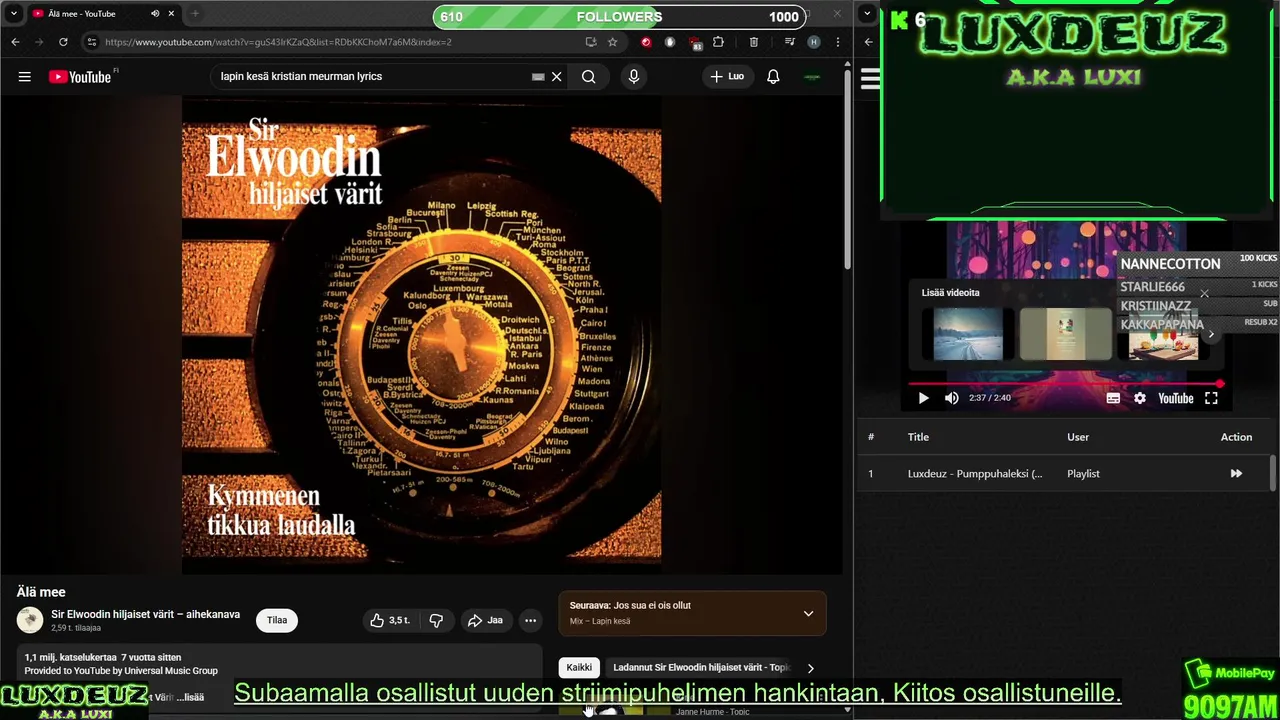Go to the YouTube home logo

80,77
